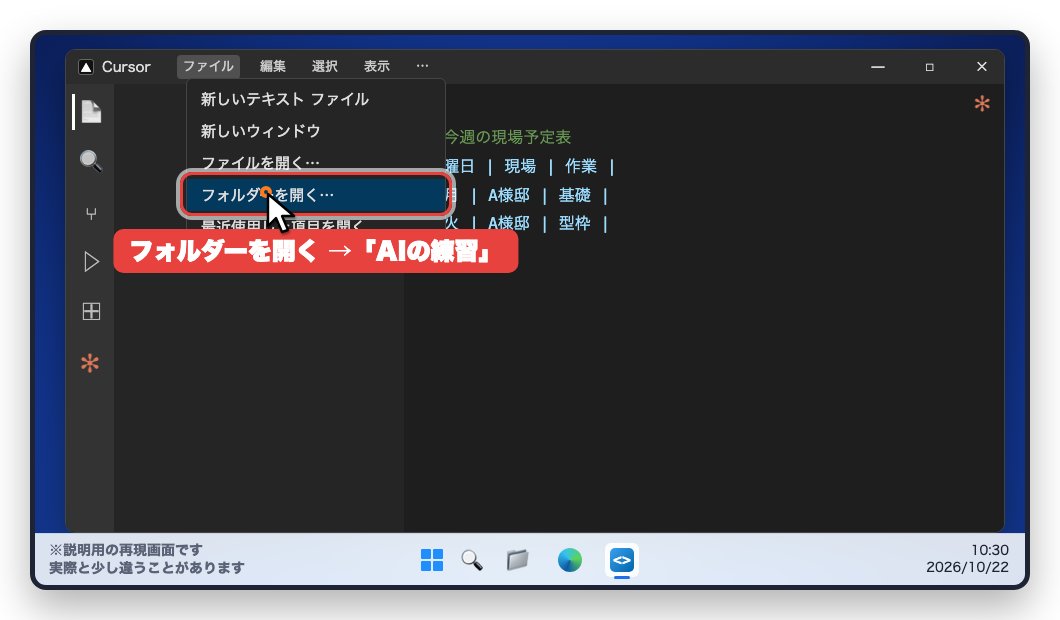Choose 新しいウィンドウ from menu
The height and width of the screenshot is (620, 1060).
click(x=315, y=131)
